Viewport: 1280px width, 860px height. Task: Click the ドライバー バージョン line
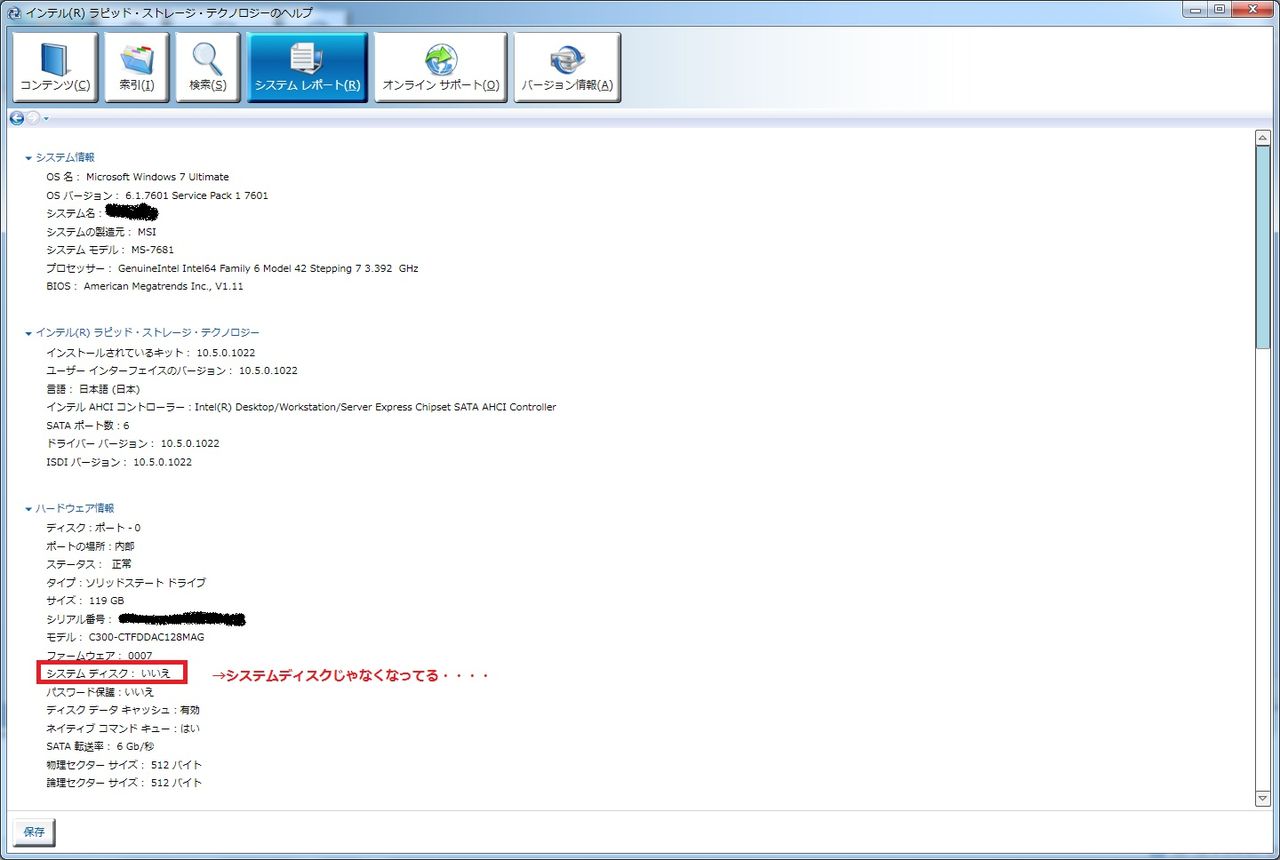click(x=133, y=444)
